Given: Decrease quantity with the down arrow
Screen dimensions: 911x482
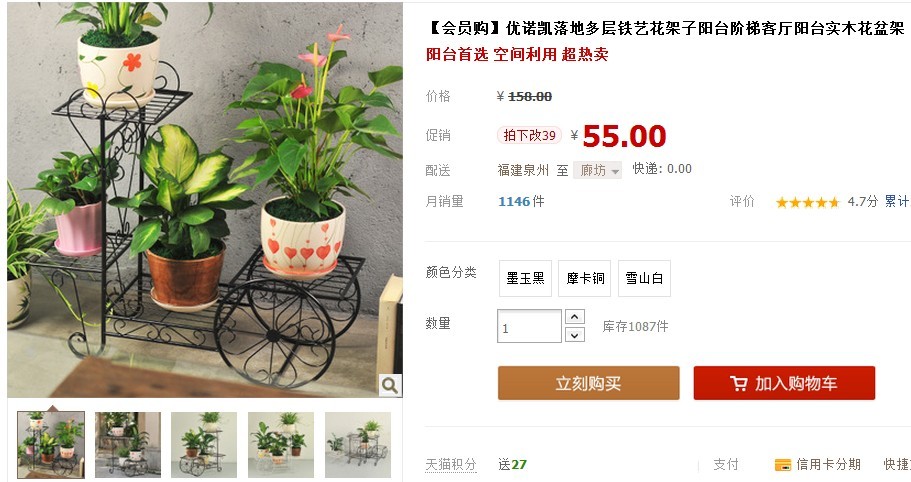Looking at the screenshot, I should 575,335.
